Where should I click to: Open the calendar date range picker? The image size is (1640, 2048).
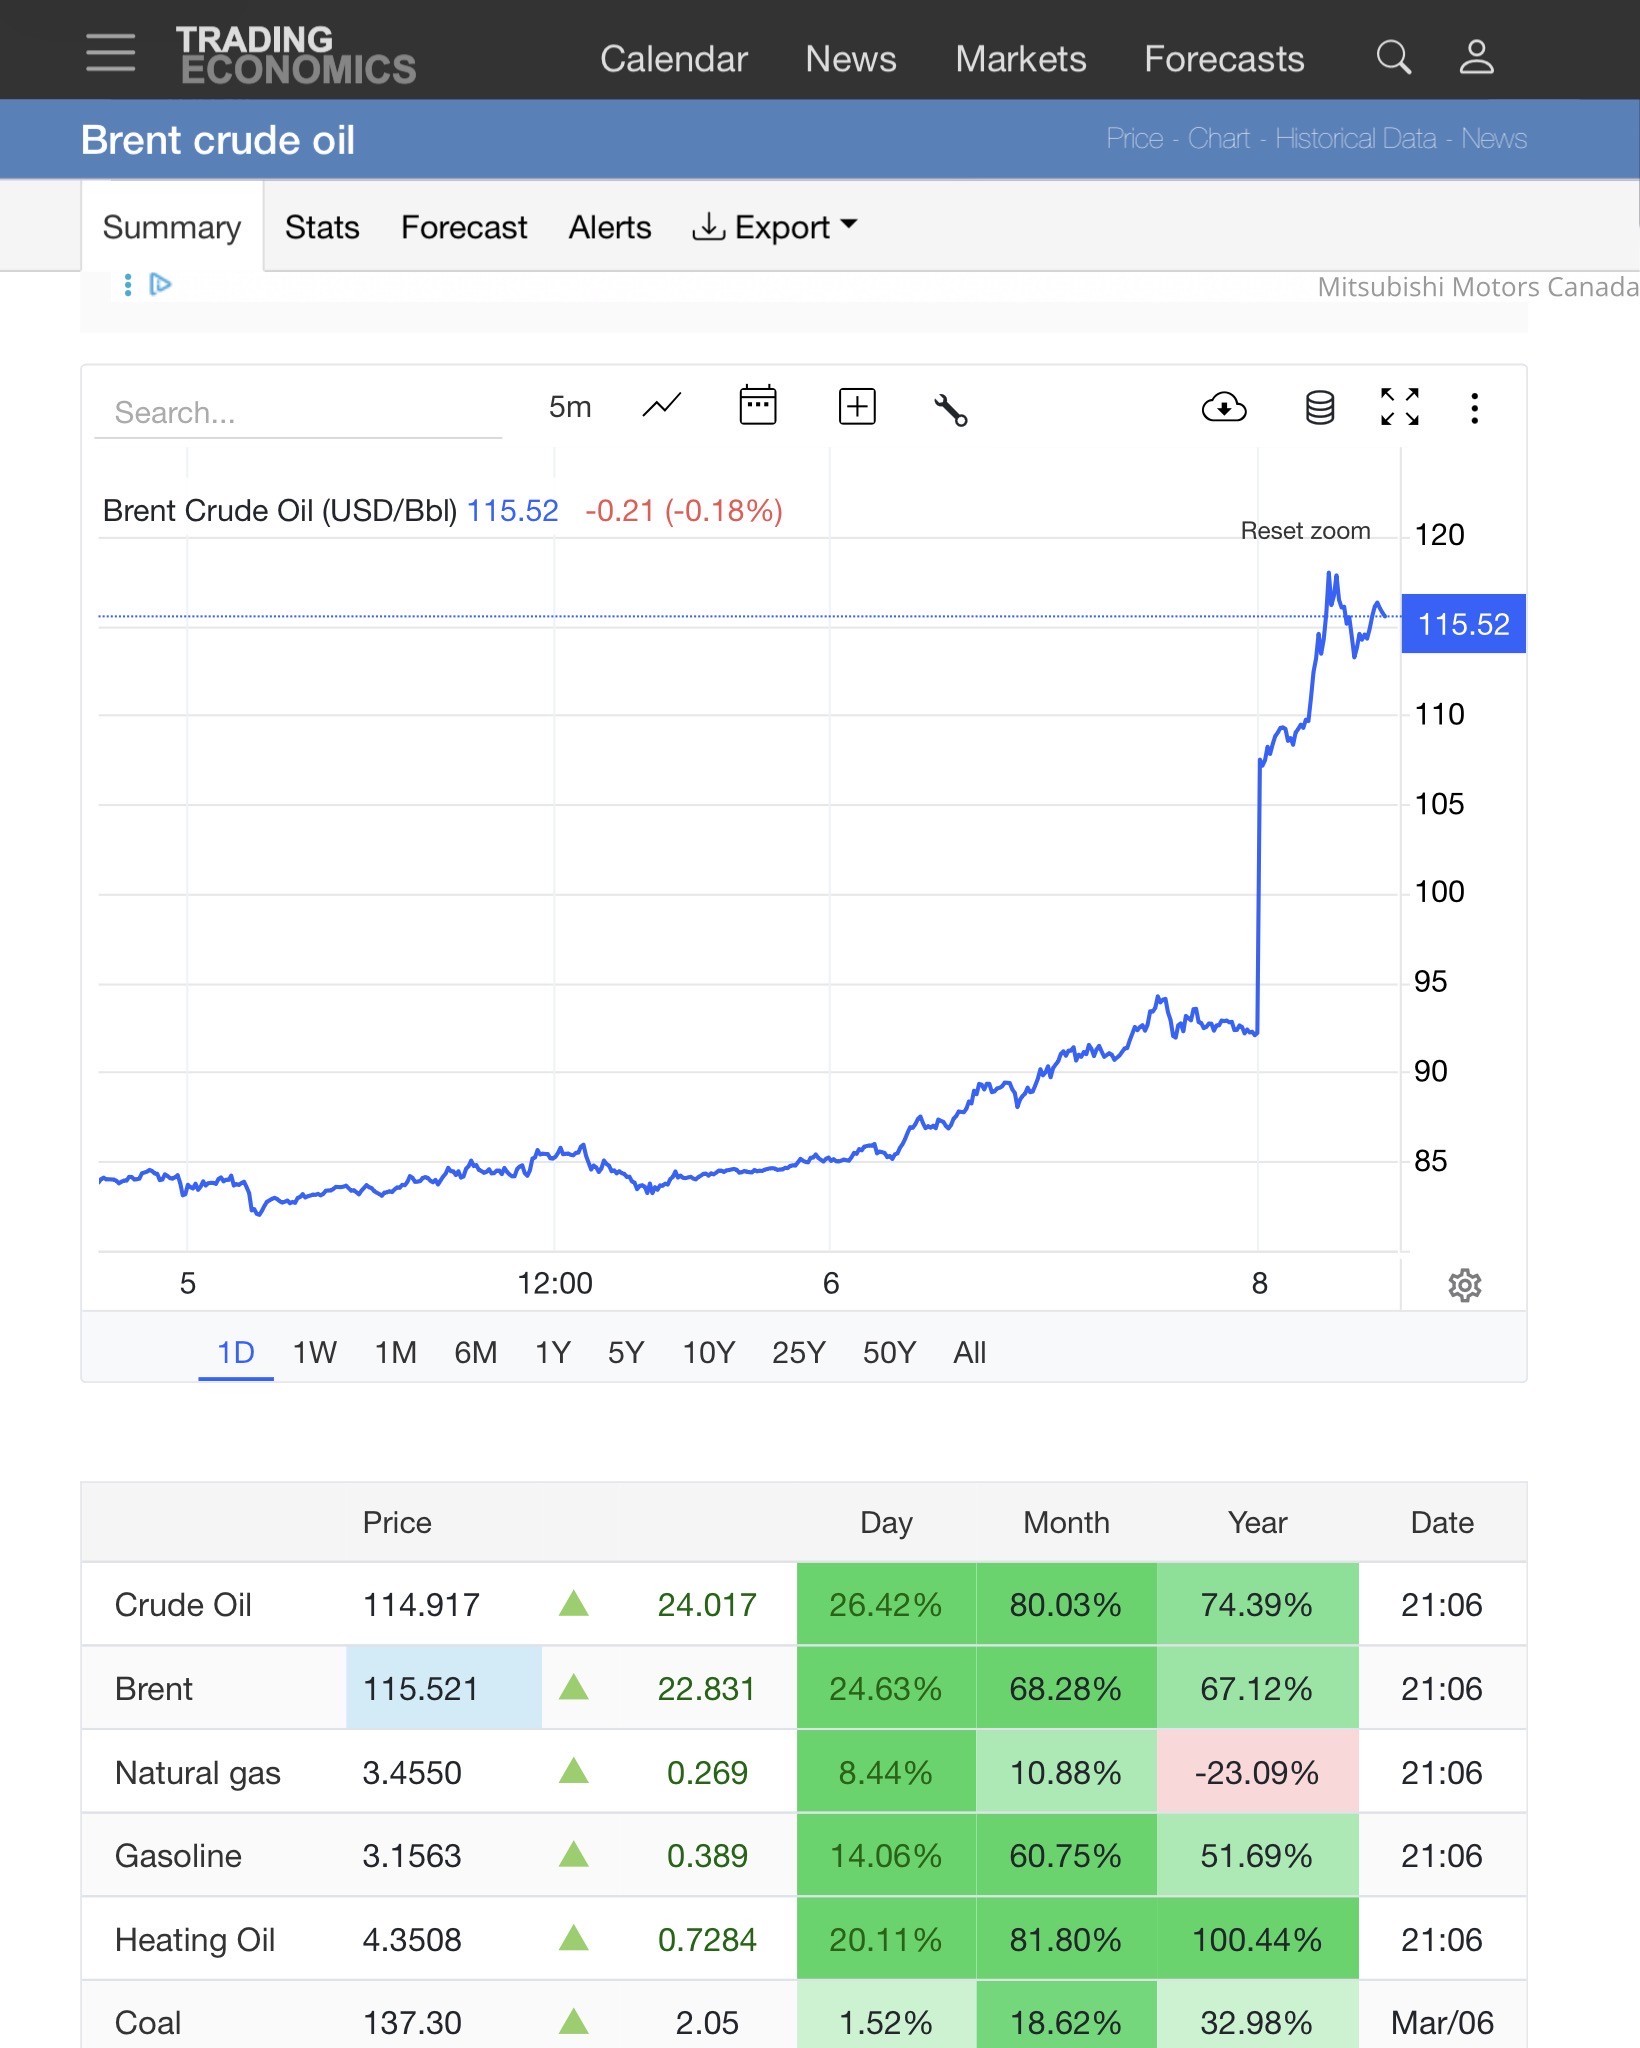coord(758,406)
